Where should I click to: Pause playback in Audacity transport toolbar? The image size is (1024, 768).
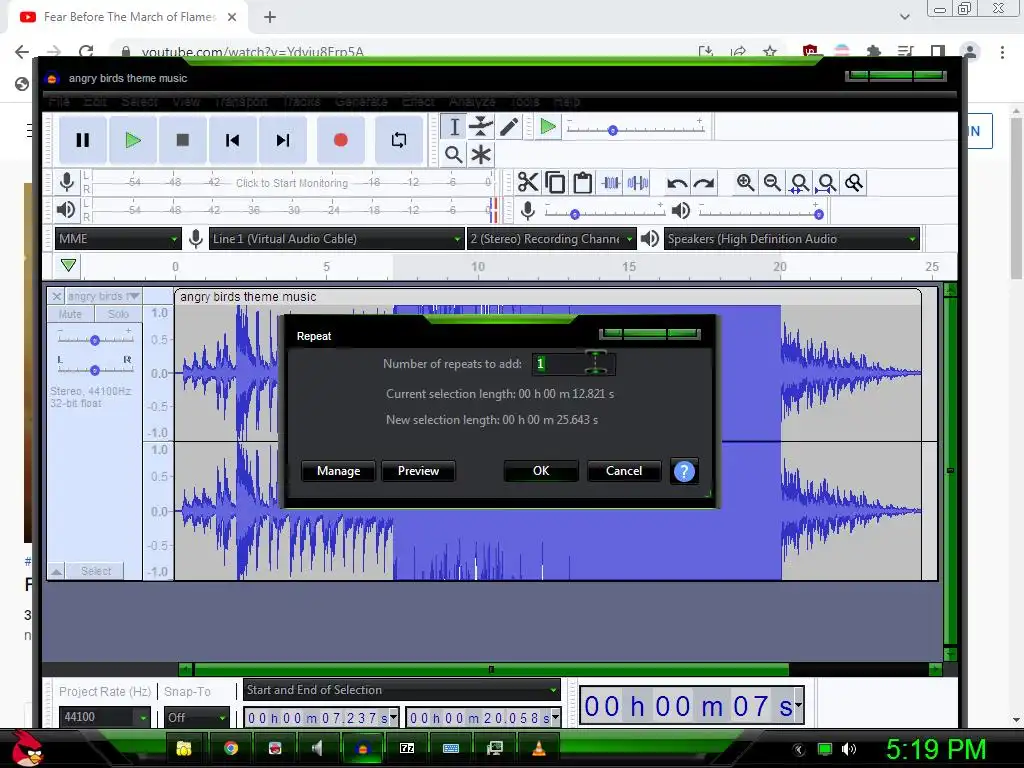(x=83, y=140)
